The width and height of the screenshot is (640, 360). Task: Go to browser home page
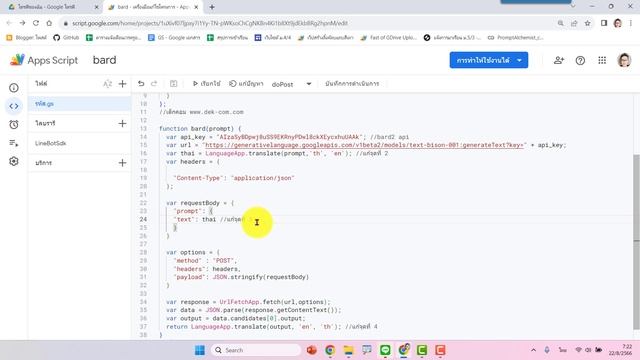coord(49,23)
